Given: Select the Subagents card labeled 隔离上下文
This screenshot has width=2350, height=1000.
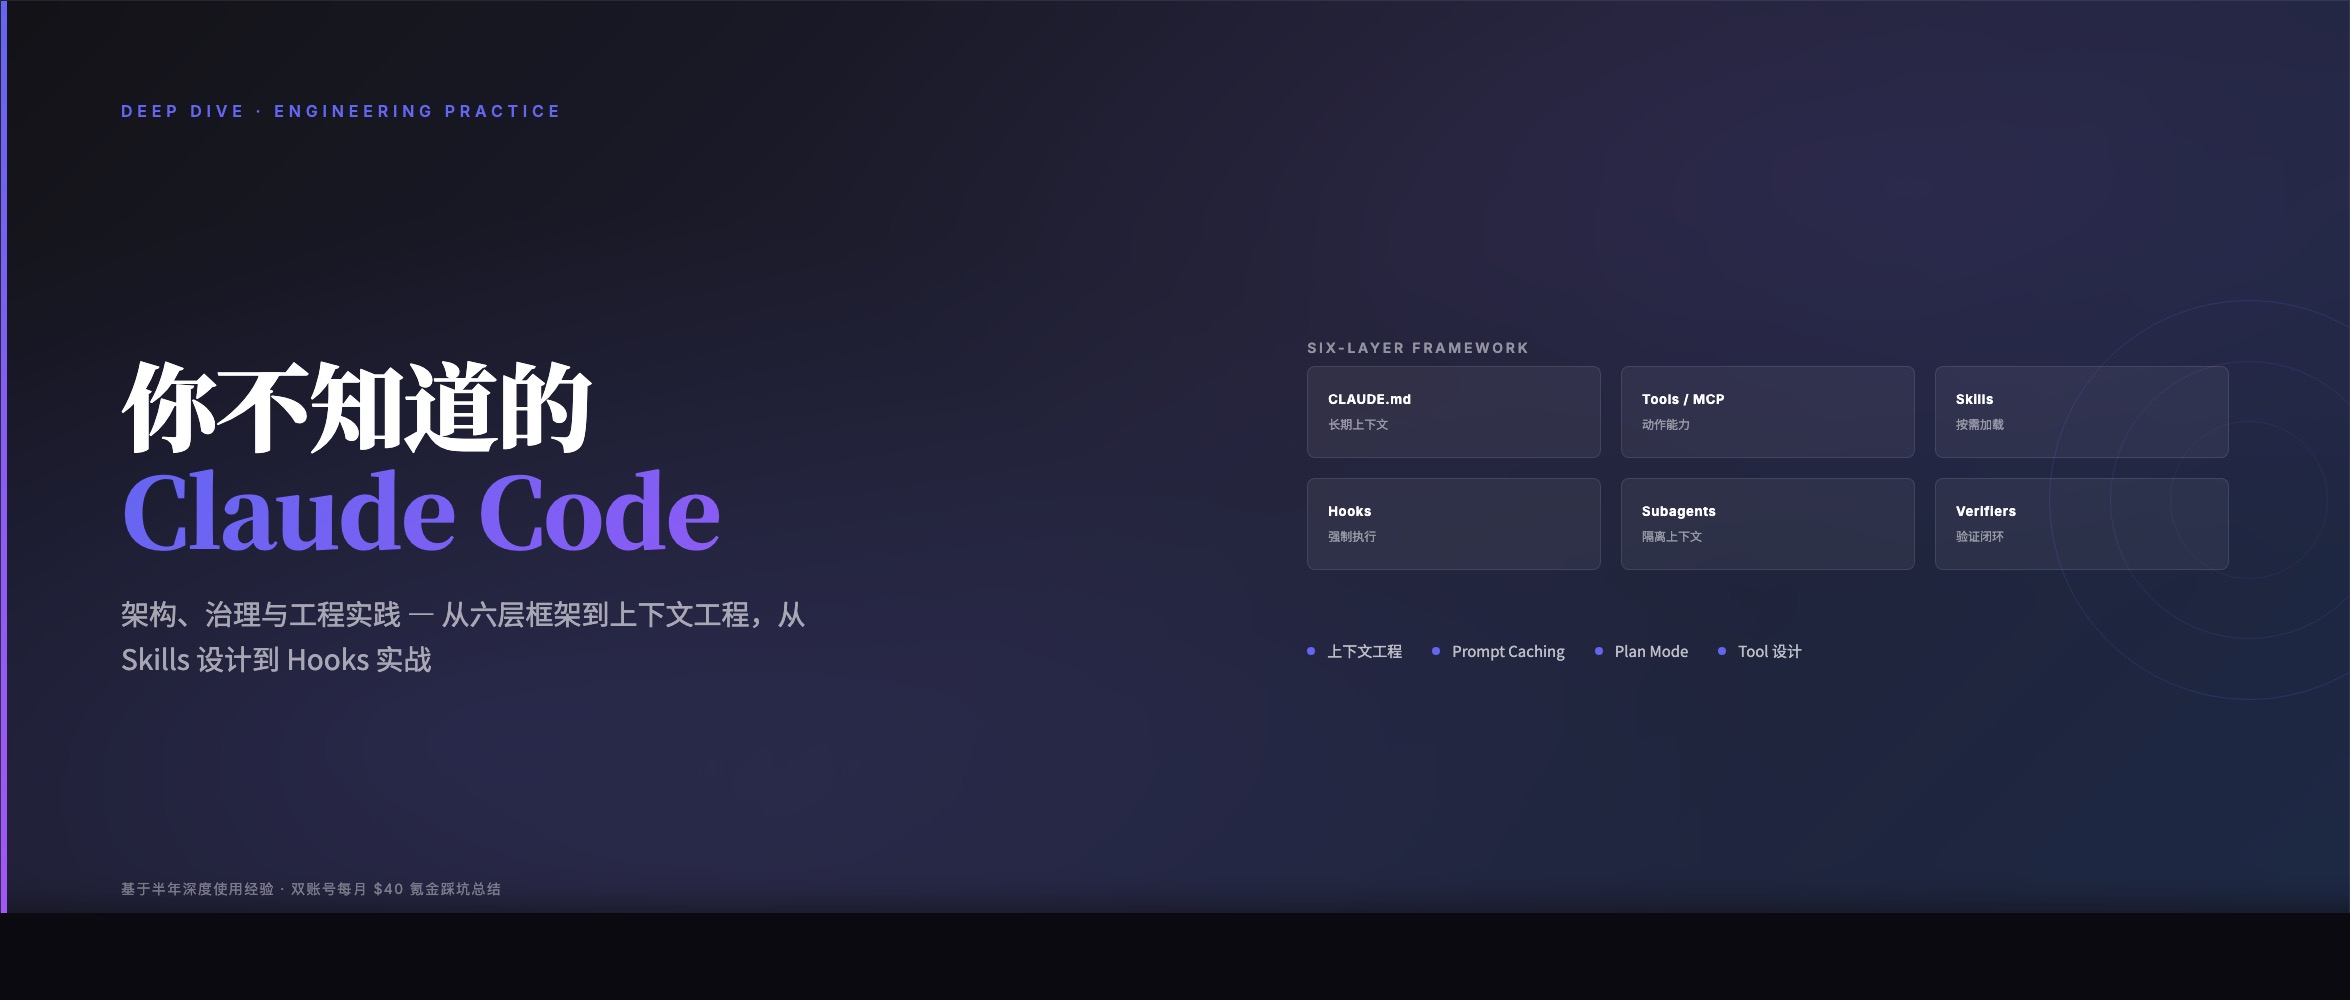Looking at the screenshot, I should (1767, 524).
